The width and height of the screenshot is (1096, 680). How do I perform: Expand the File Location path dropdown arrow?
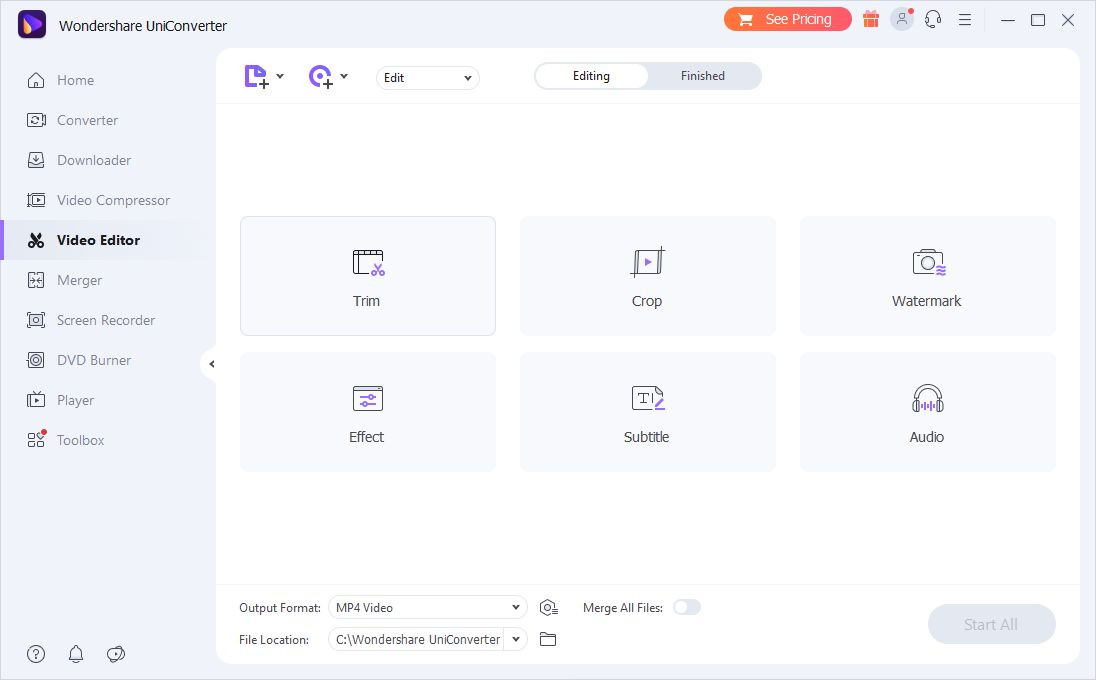(x=516, y=639)
